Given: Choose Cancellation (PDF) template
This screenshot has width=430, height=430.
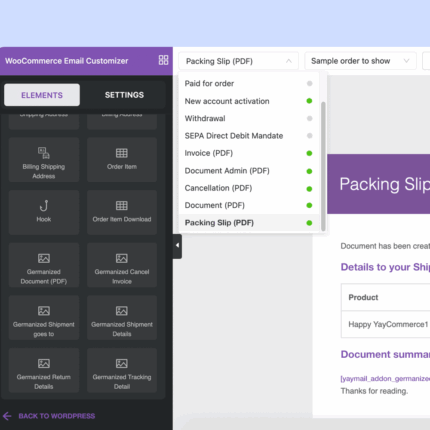Looking at the screenshot, I should (248, 188).
